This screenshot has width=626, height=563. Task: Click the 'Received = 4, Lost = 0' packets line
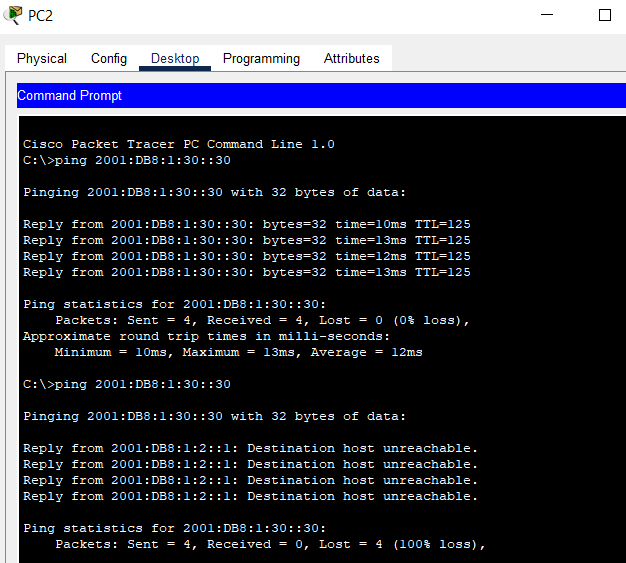pyautogui.click(x=262, y=320)
